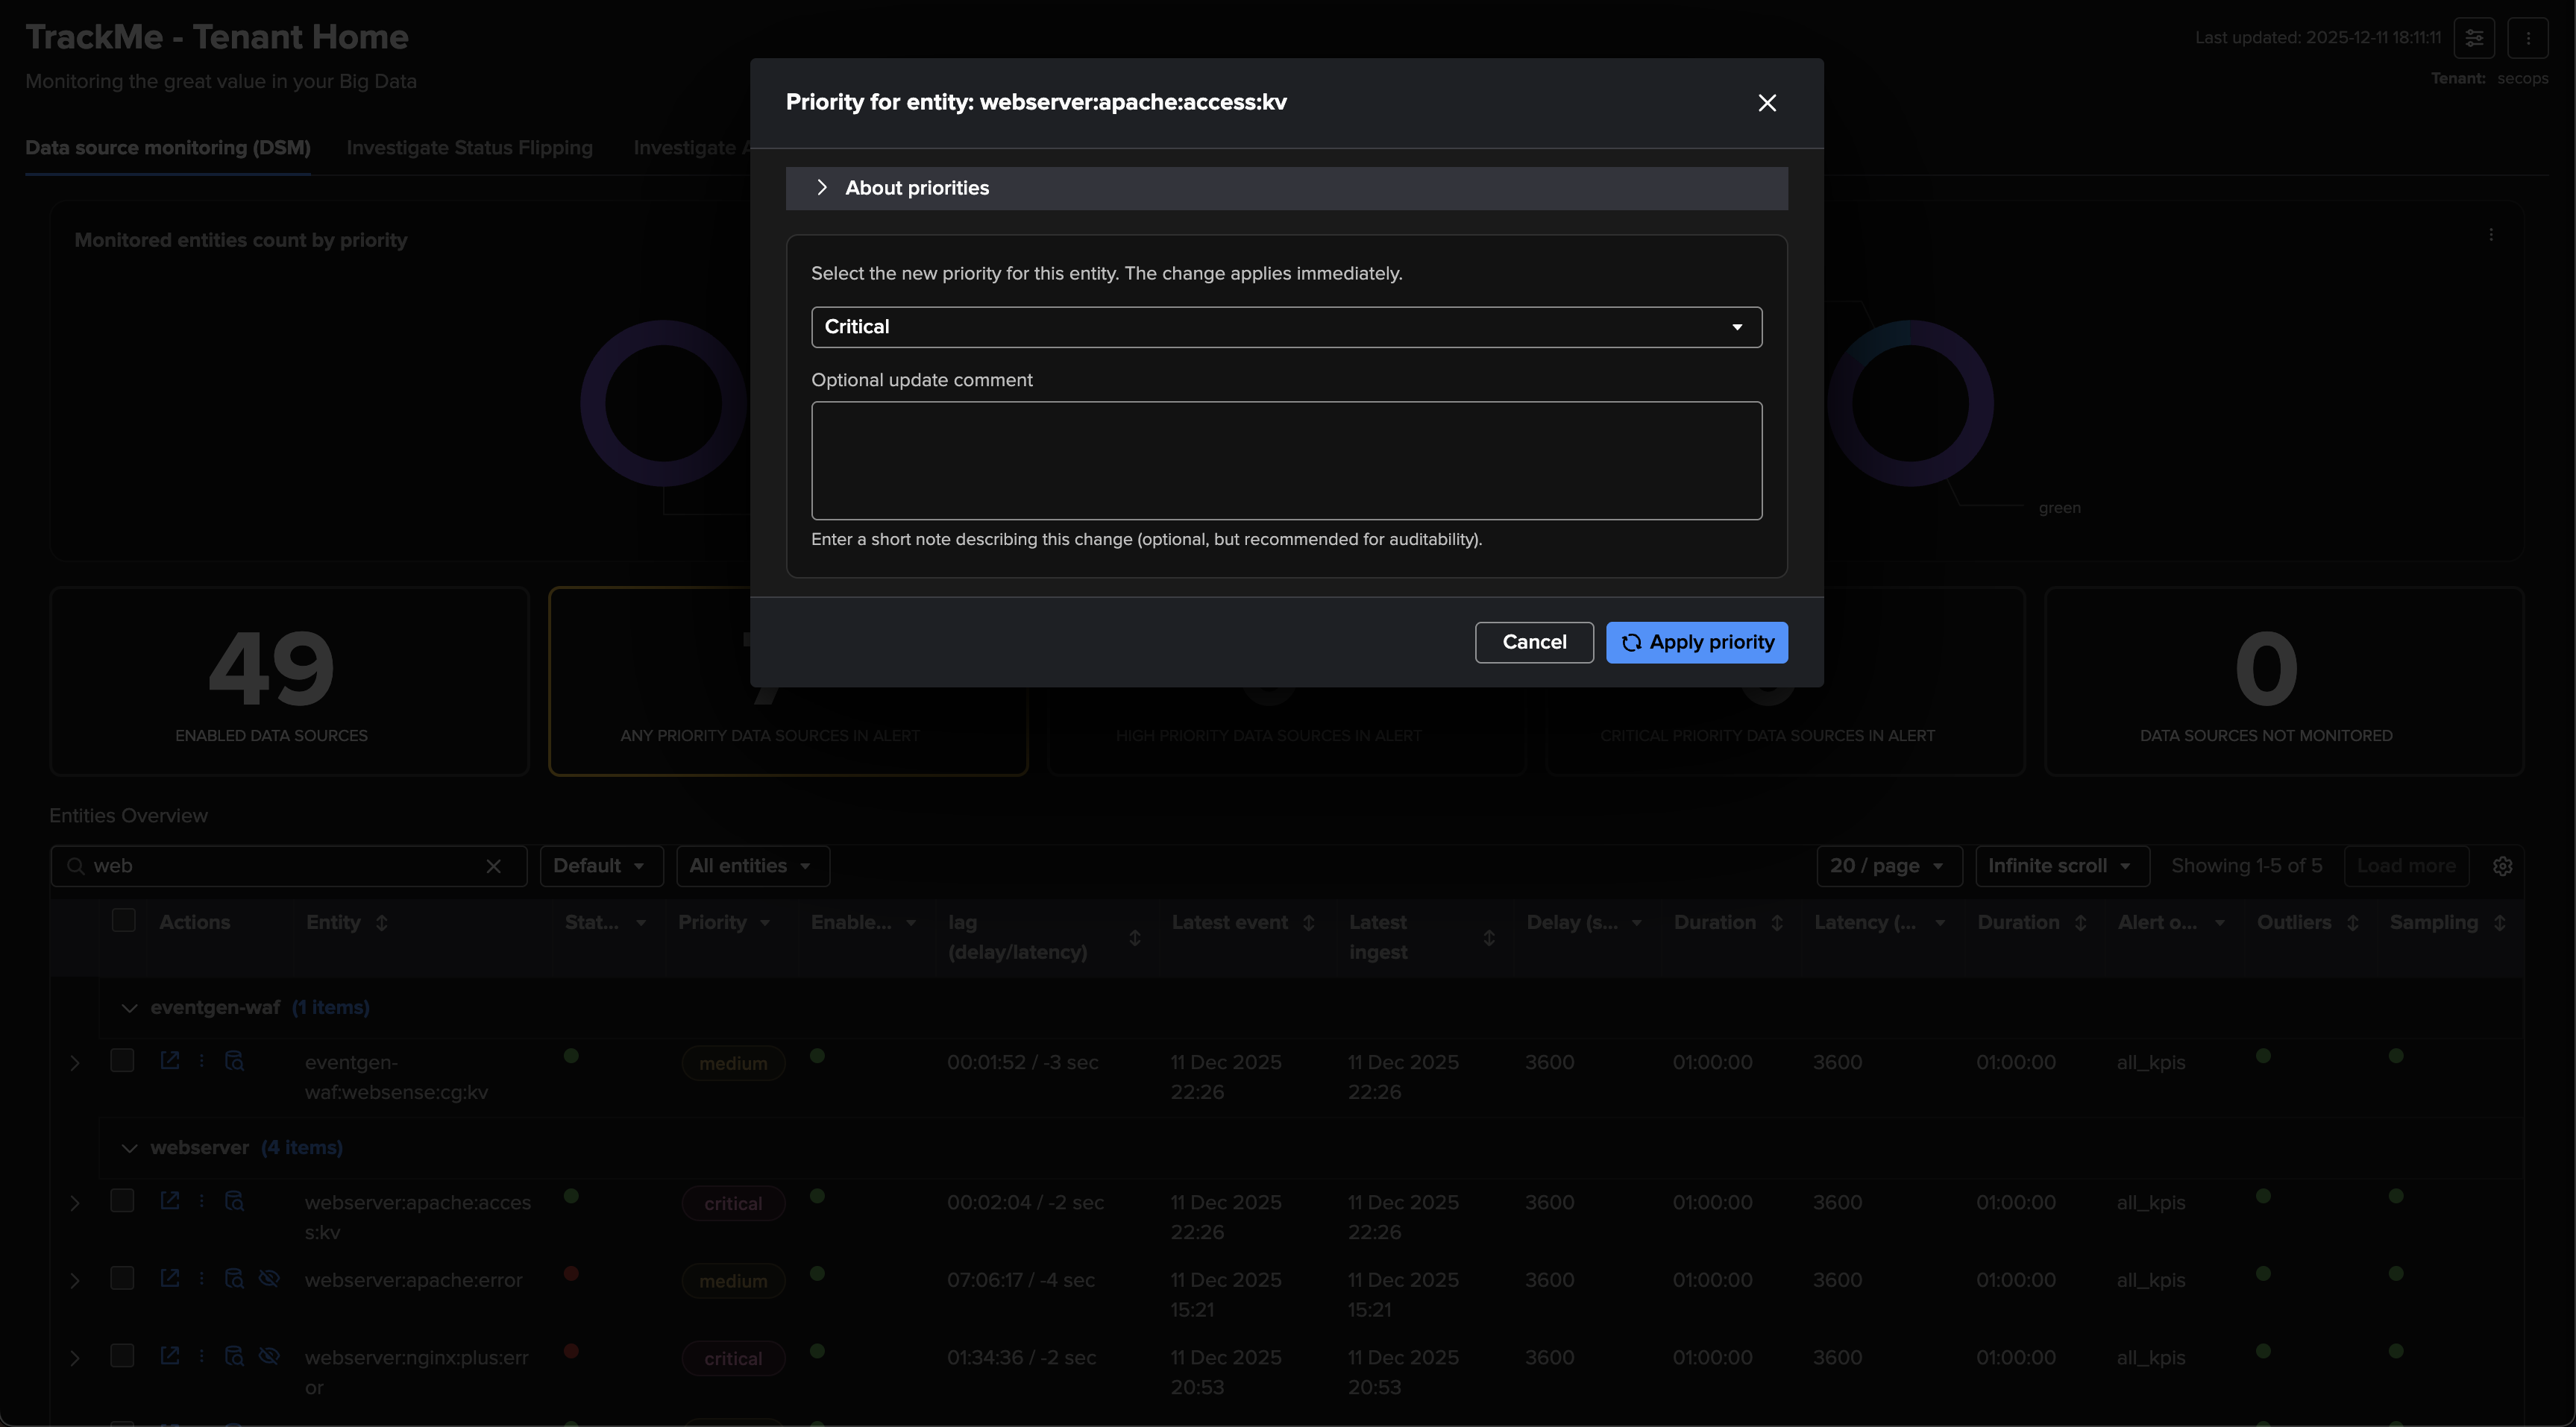Image resolution: width=2576 pixels, height=1427 pixels.
Task: Check the webserver:apache:error row checkbox
Action: [x=122, y=1278]
